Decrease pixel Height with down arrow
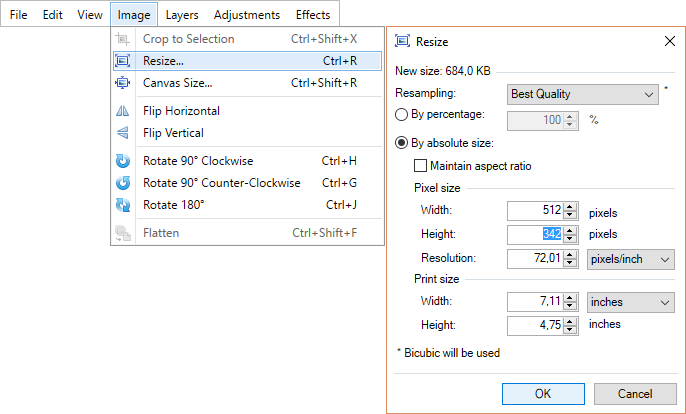This screenshot has width=686, height=414. pos(570,239)
